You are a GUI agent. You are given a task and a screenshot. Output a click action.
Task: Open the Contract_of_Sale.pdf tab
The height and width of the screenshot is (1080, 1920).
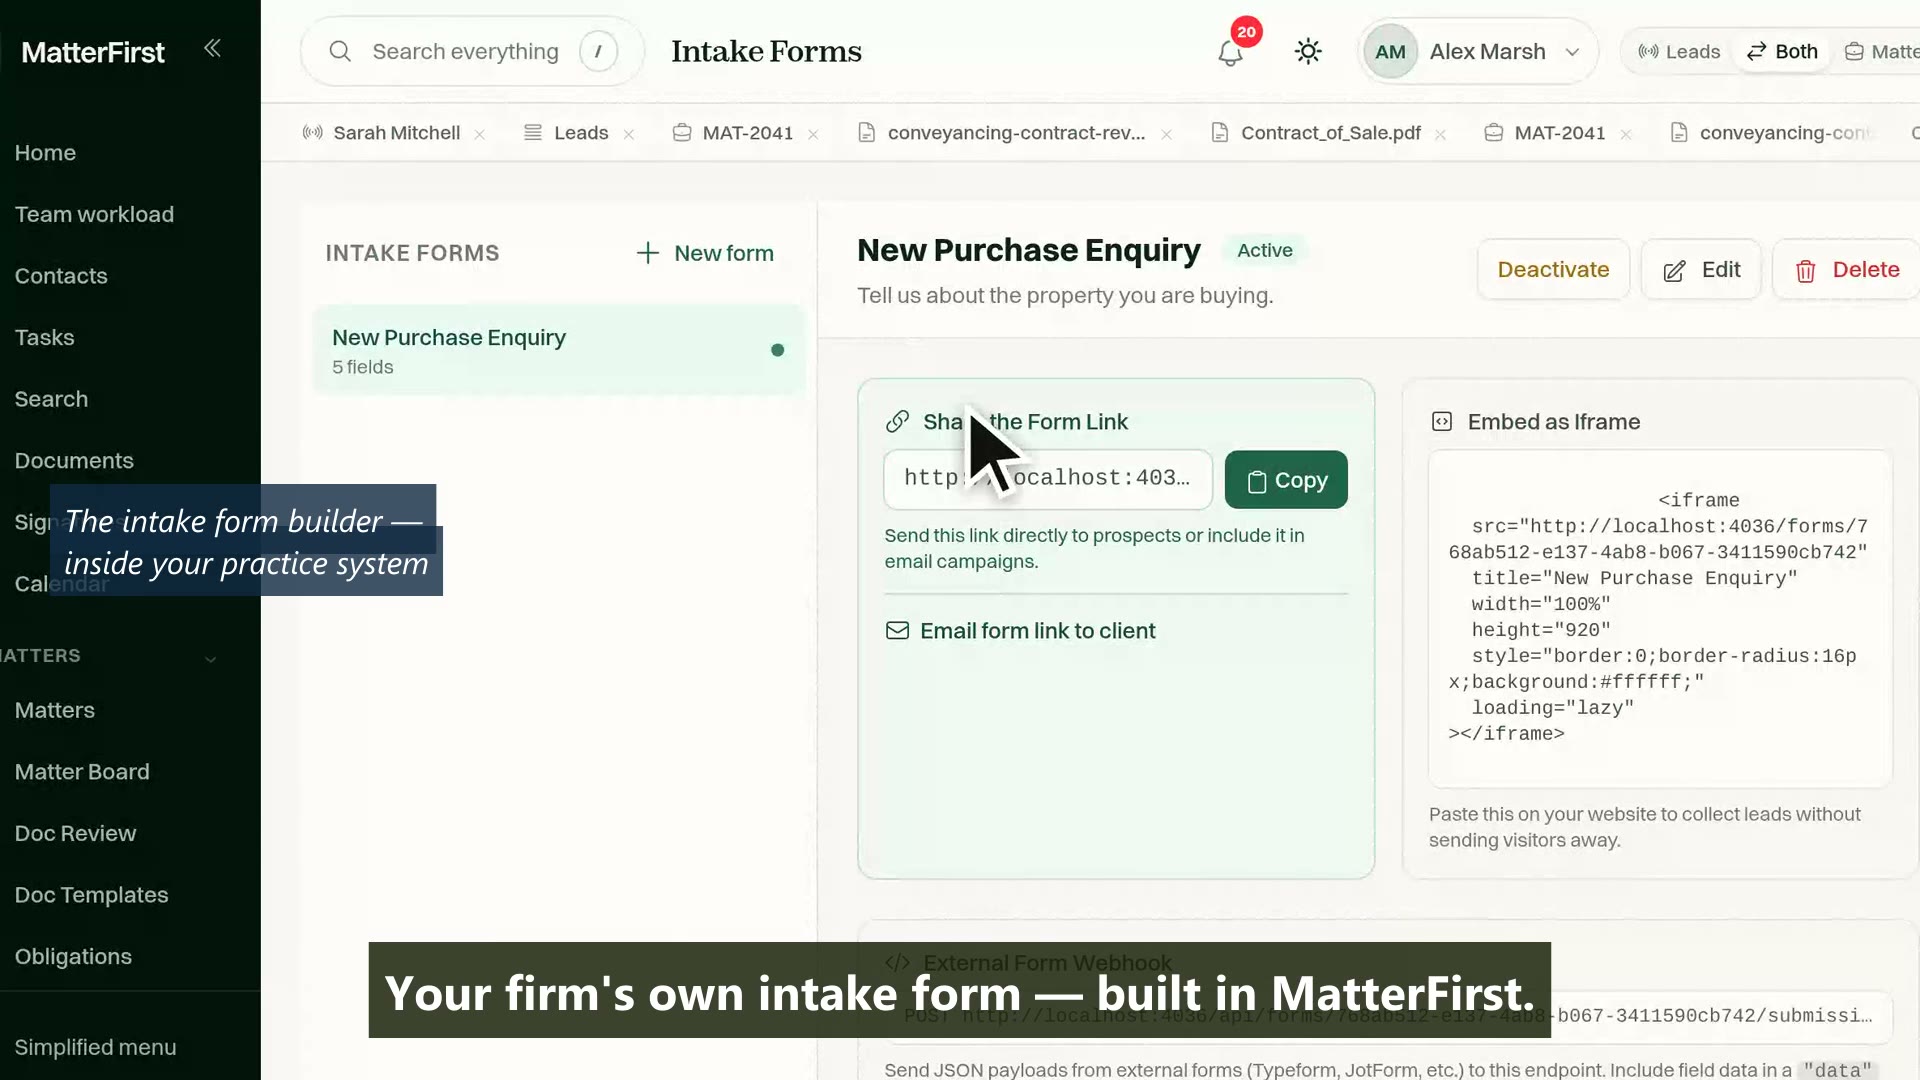tap(1316, 133)
